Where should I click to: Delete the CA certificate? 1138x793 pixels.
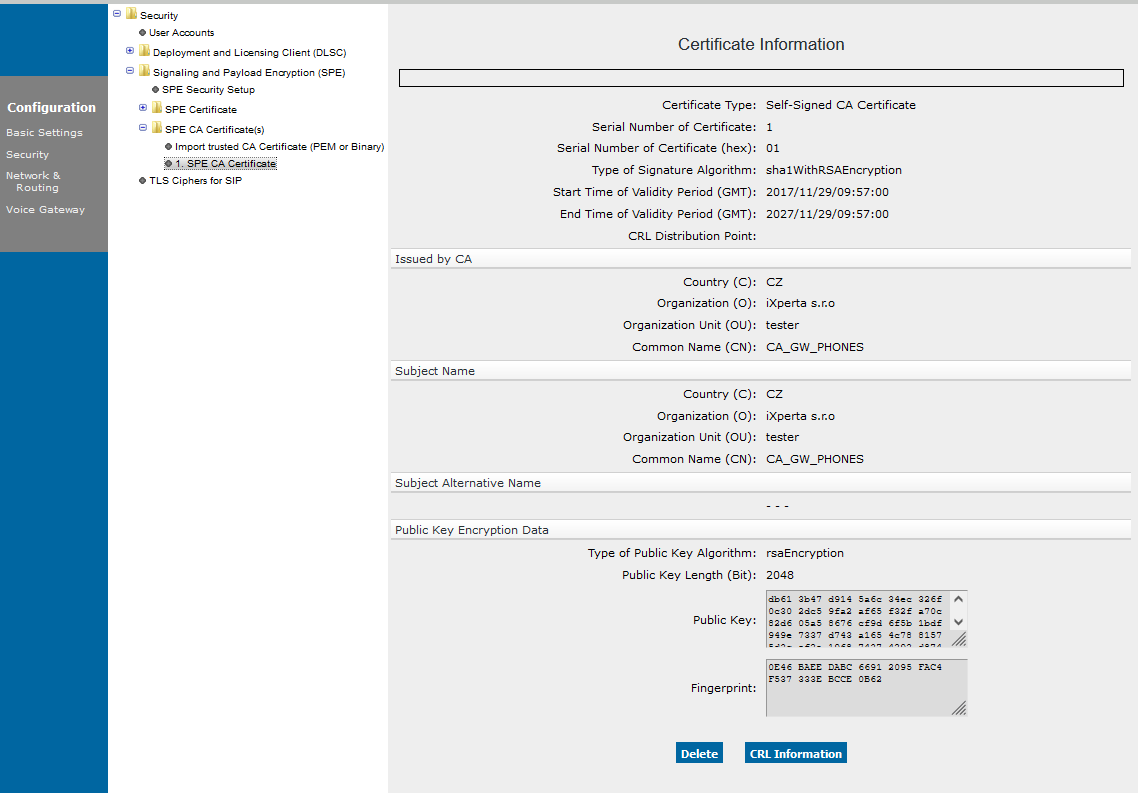[699, 753]
